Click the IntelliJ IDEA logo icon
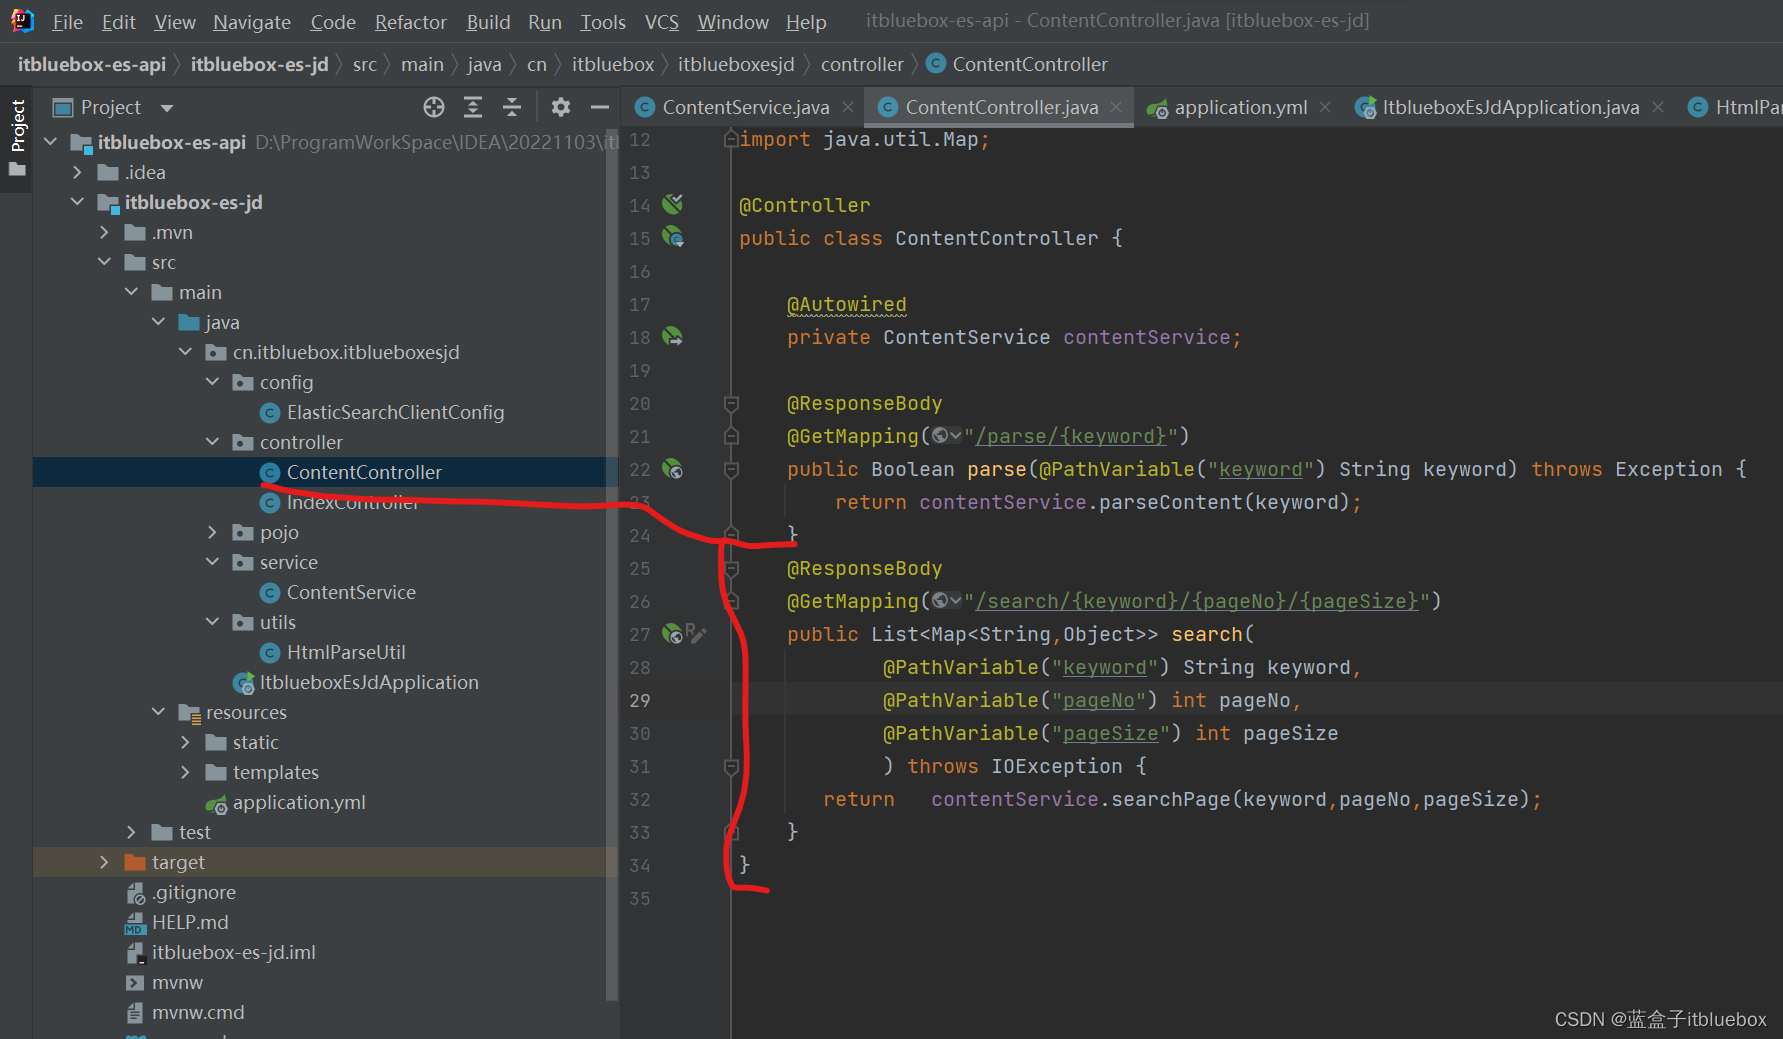The height and width of the screenshot is (1039, 1783). 22,21
